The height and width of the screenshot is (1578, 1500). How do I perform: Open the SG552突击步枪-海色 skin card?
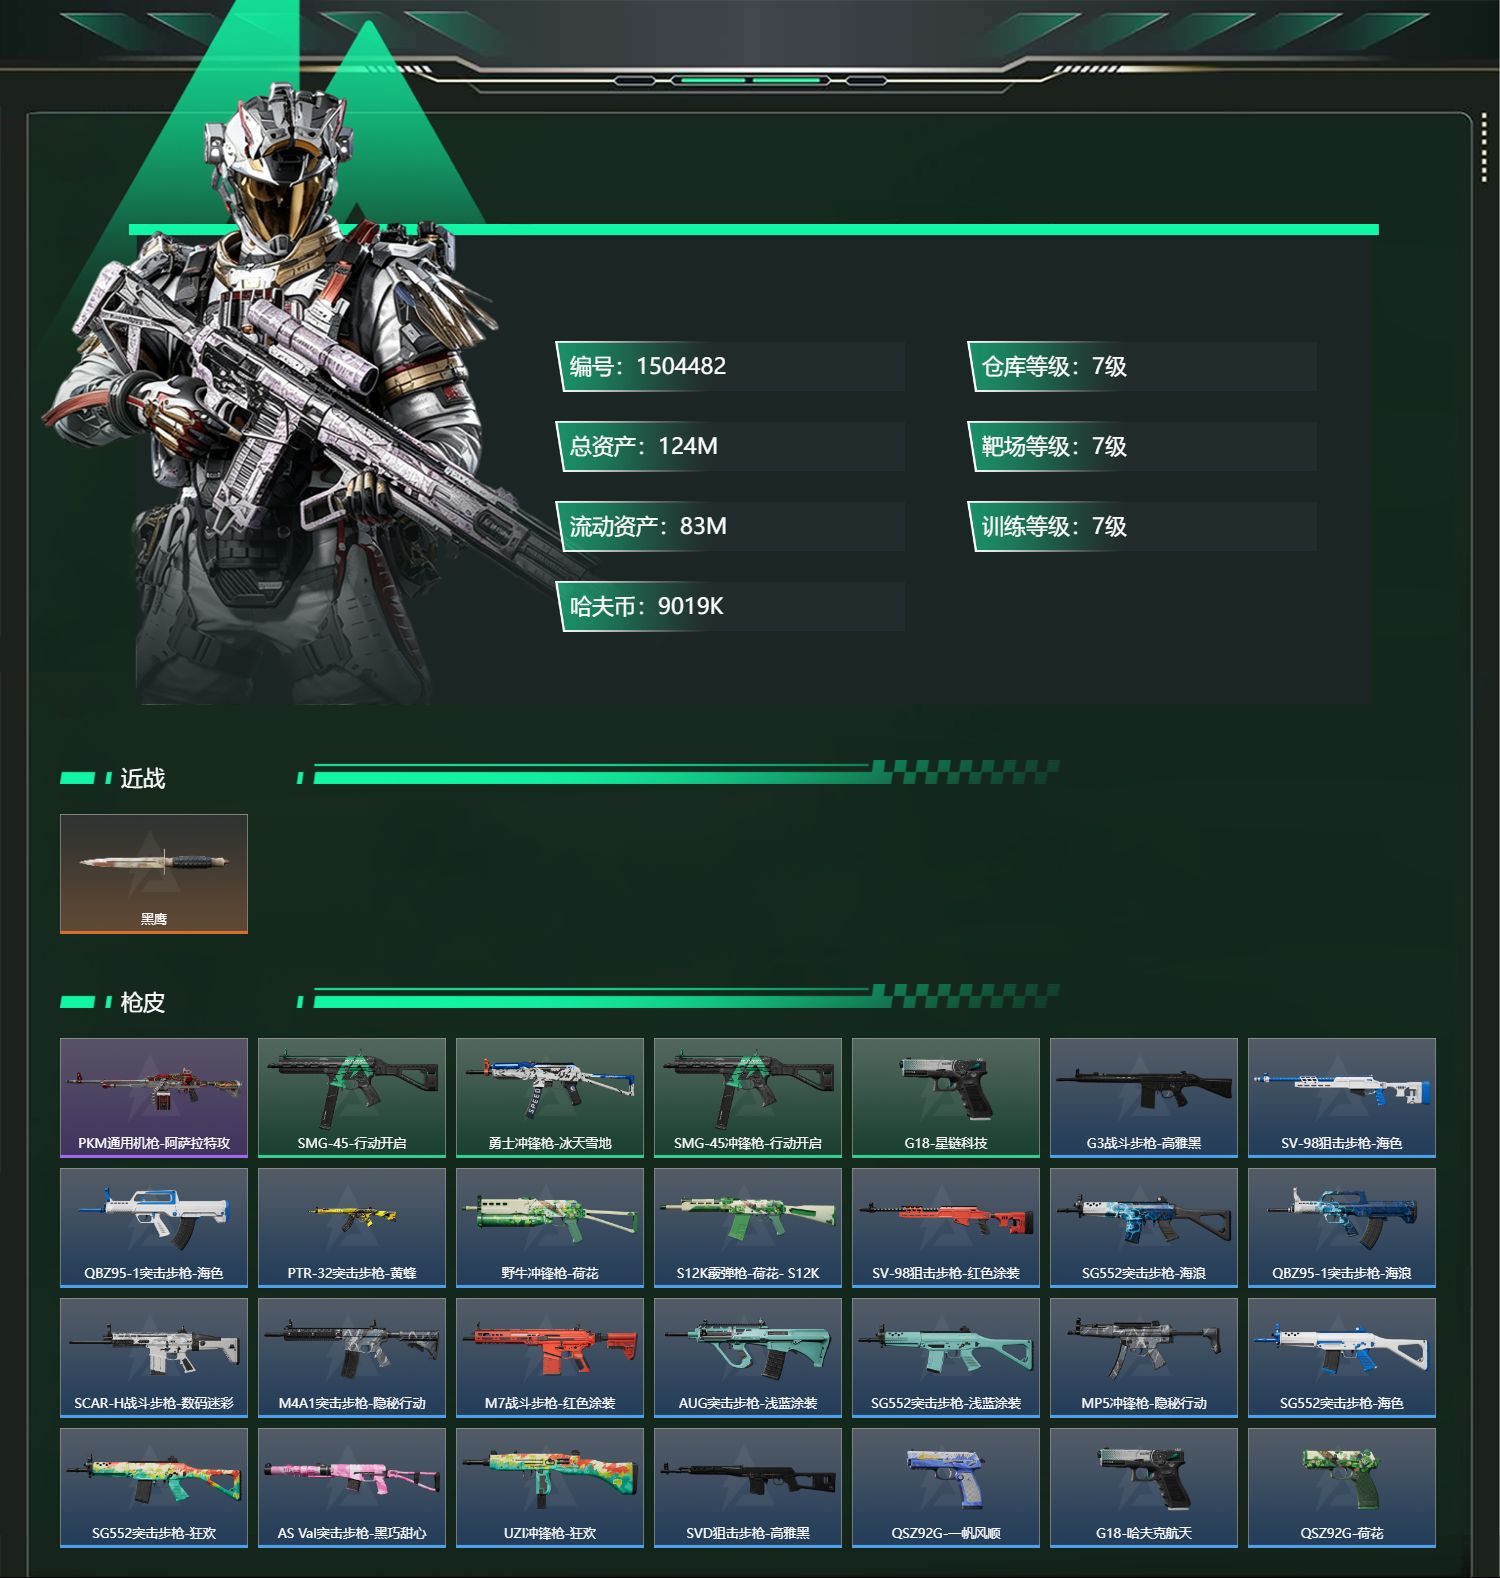point(1342,1358)
